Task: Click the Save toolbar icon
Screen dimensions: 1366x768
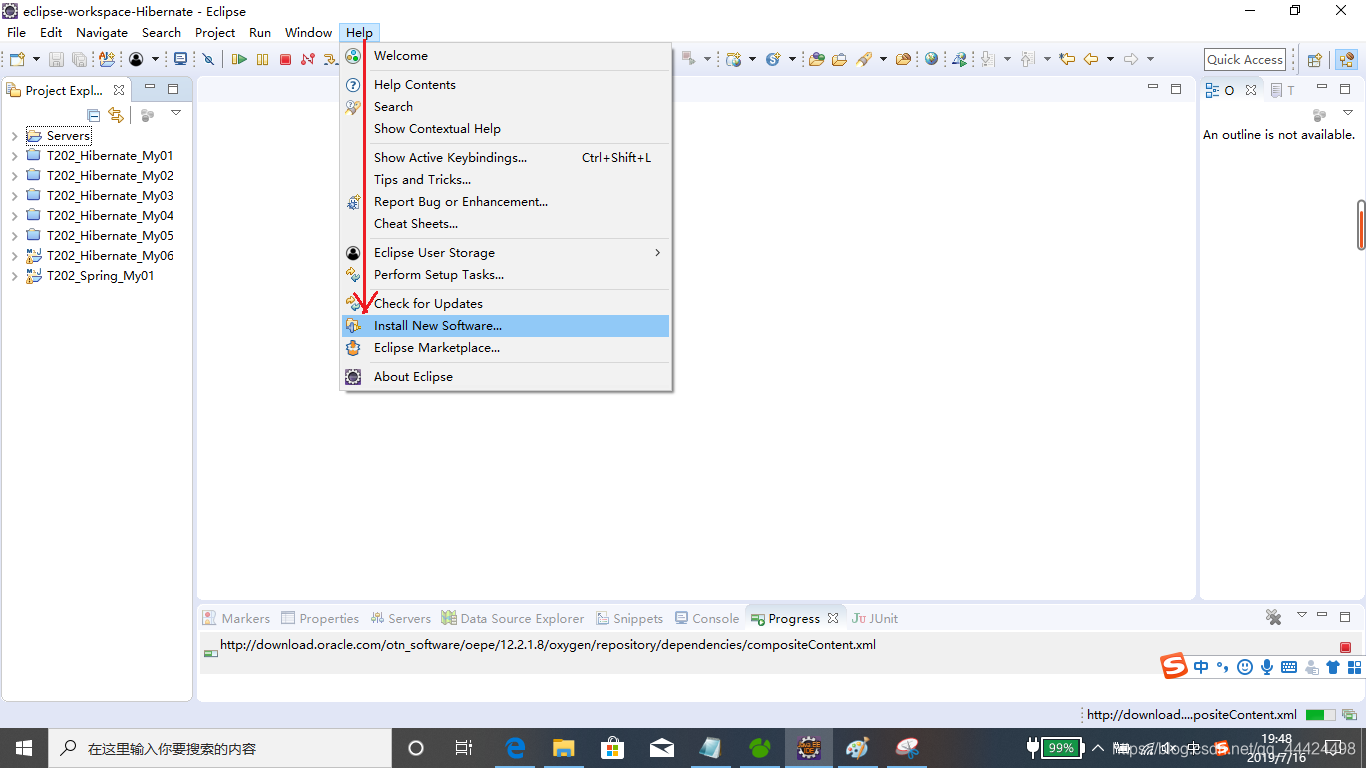Action: (x=57, y=60)
